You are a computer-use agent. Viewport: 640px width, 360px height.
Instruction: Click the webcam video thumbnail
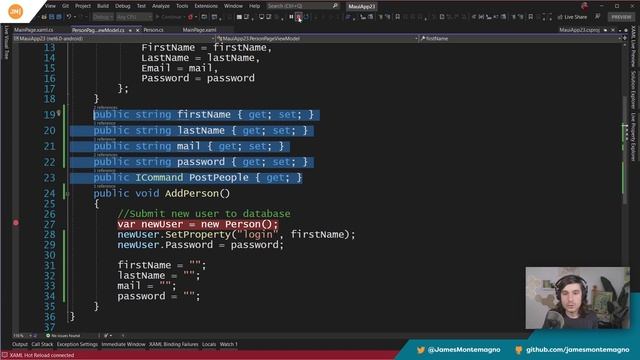coord(577,298)
